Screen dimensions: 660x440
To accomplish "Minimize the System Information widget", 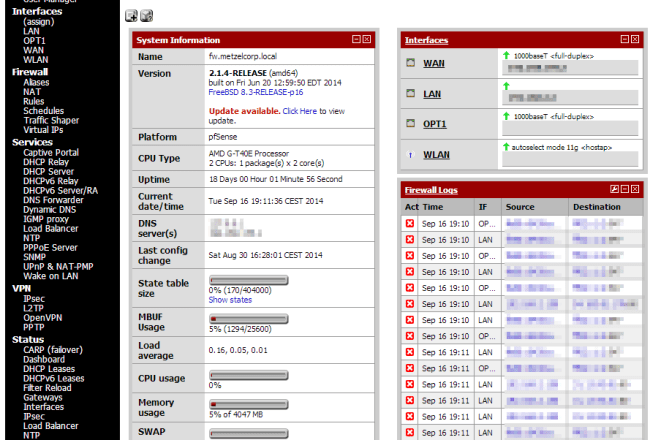I will coord(357,39).
